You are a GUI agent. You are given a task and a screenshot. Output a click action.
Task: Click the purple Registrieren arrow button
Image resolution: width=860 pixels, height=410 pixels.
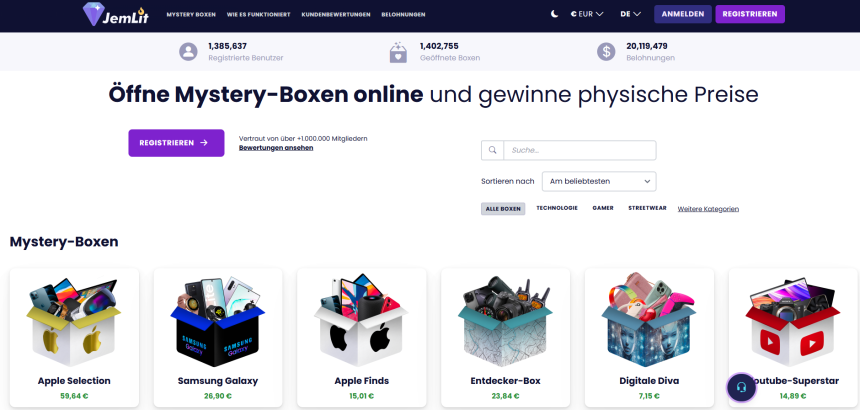click(176, 143)
